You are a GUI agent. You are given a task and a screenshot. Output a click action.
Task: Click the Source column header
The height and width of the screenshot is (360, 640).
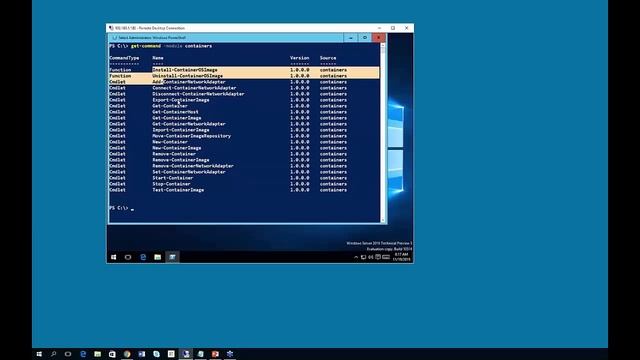[328, 58]
